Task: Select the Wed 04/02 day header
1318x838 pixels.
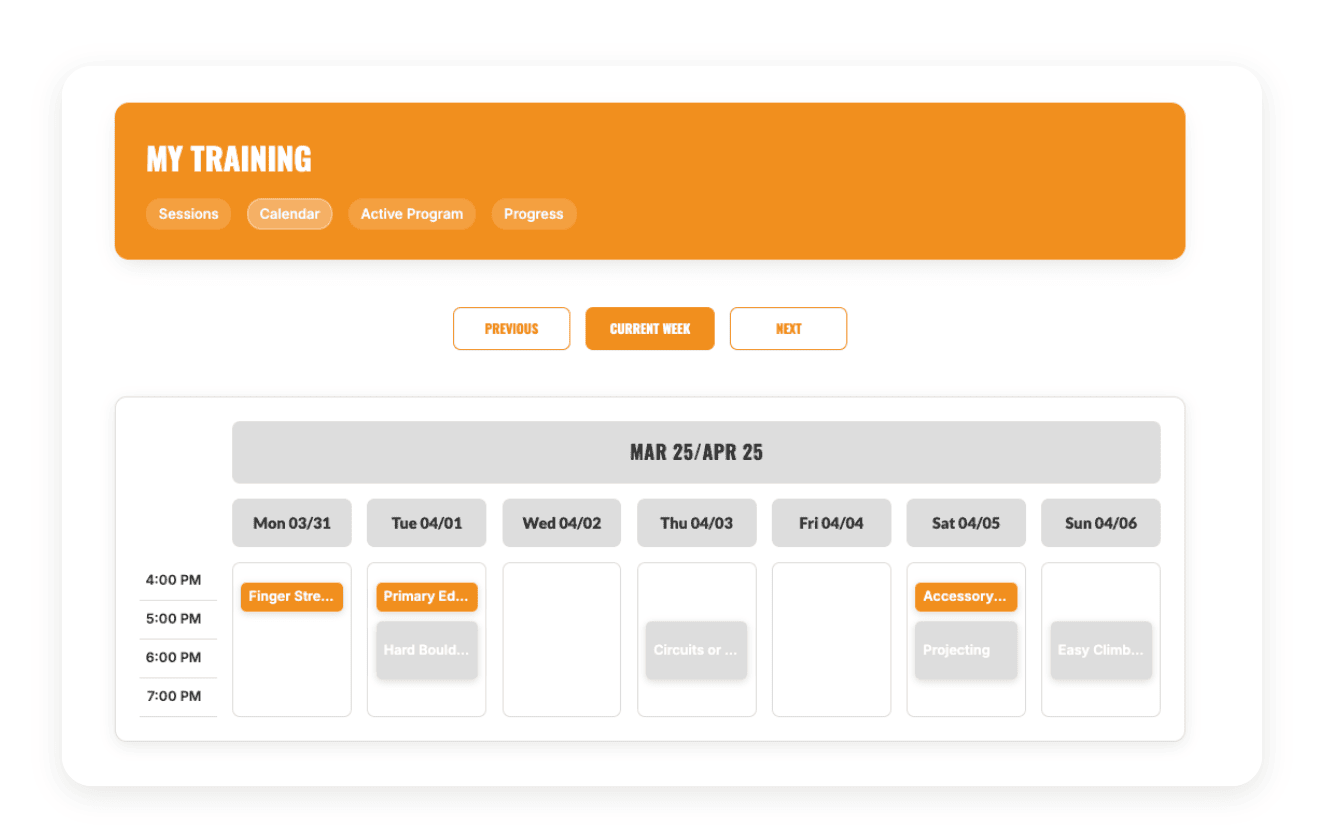Action: click(x=561, y=523)
